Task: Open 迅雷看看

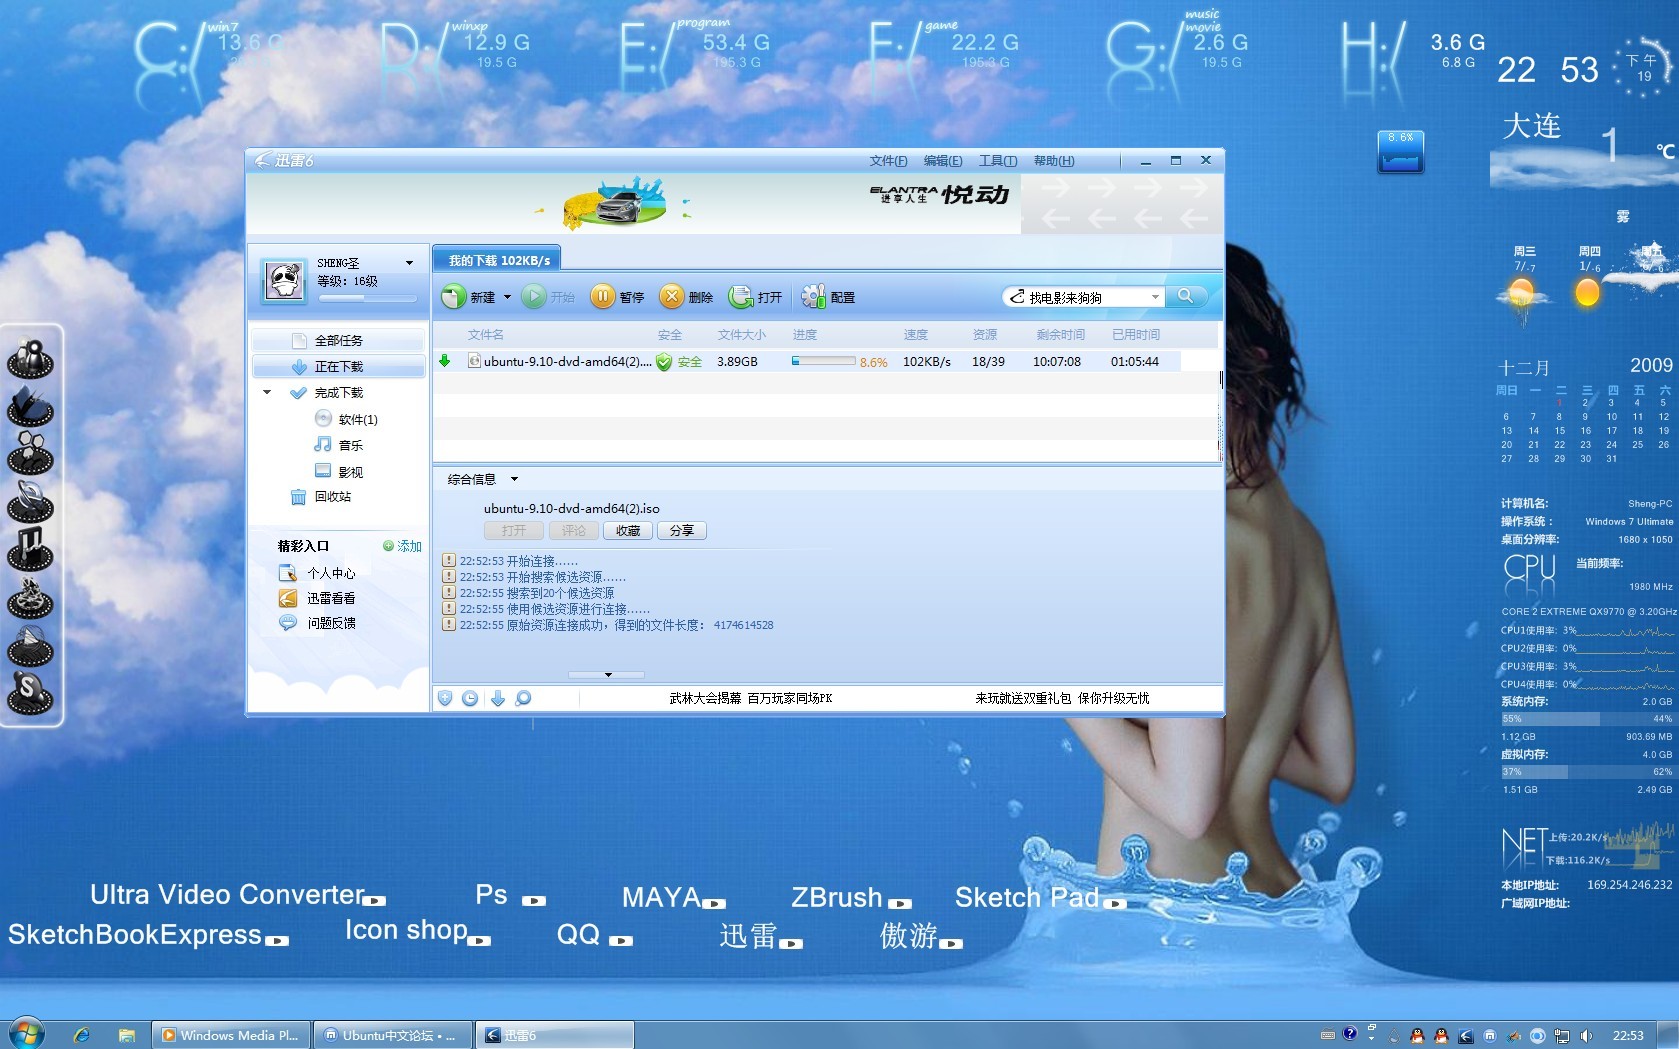Action: 317,598
